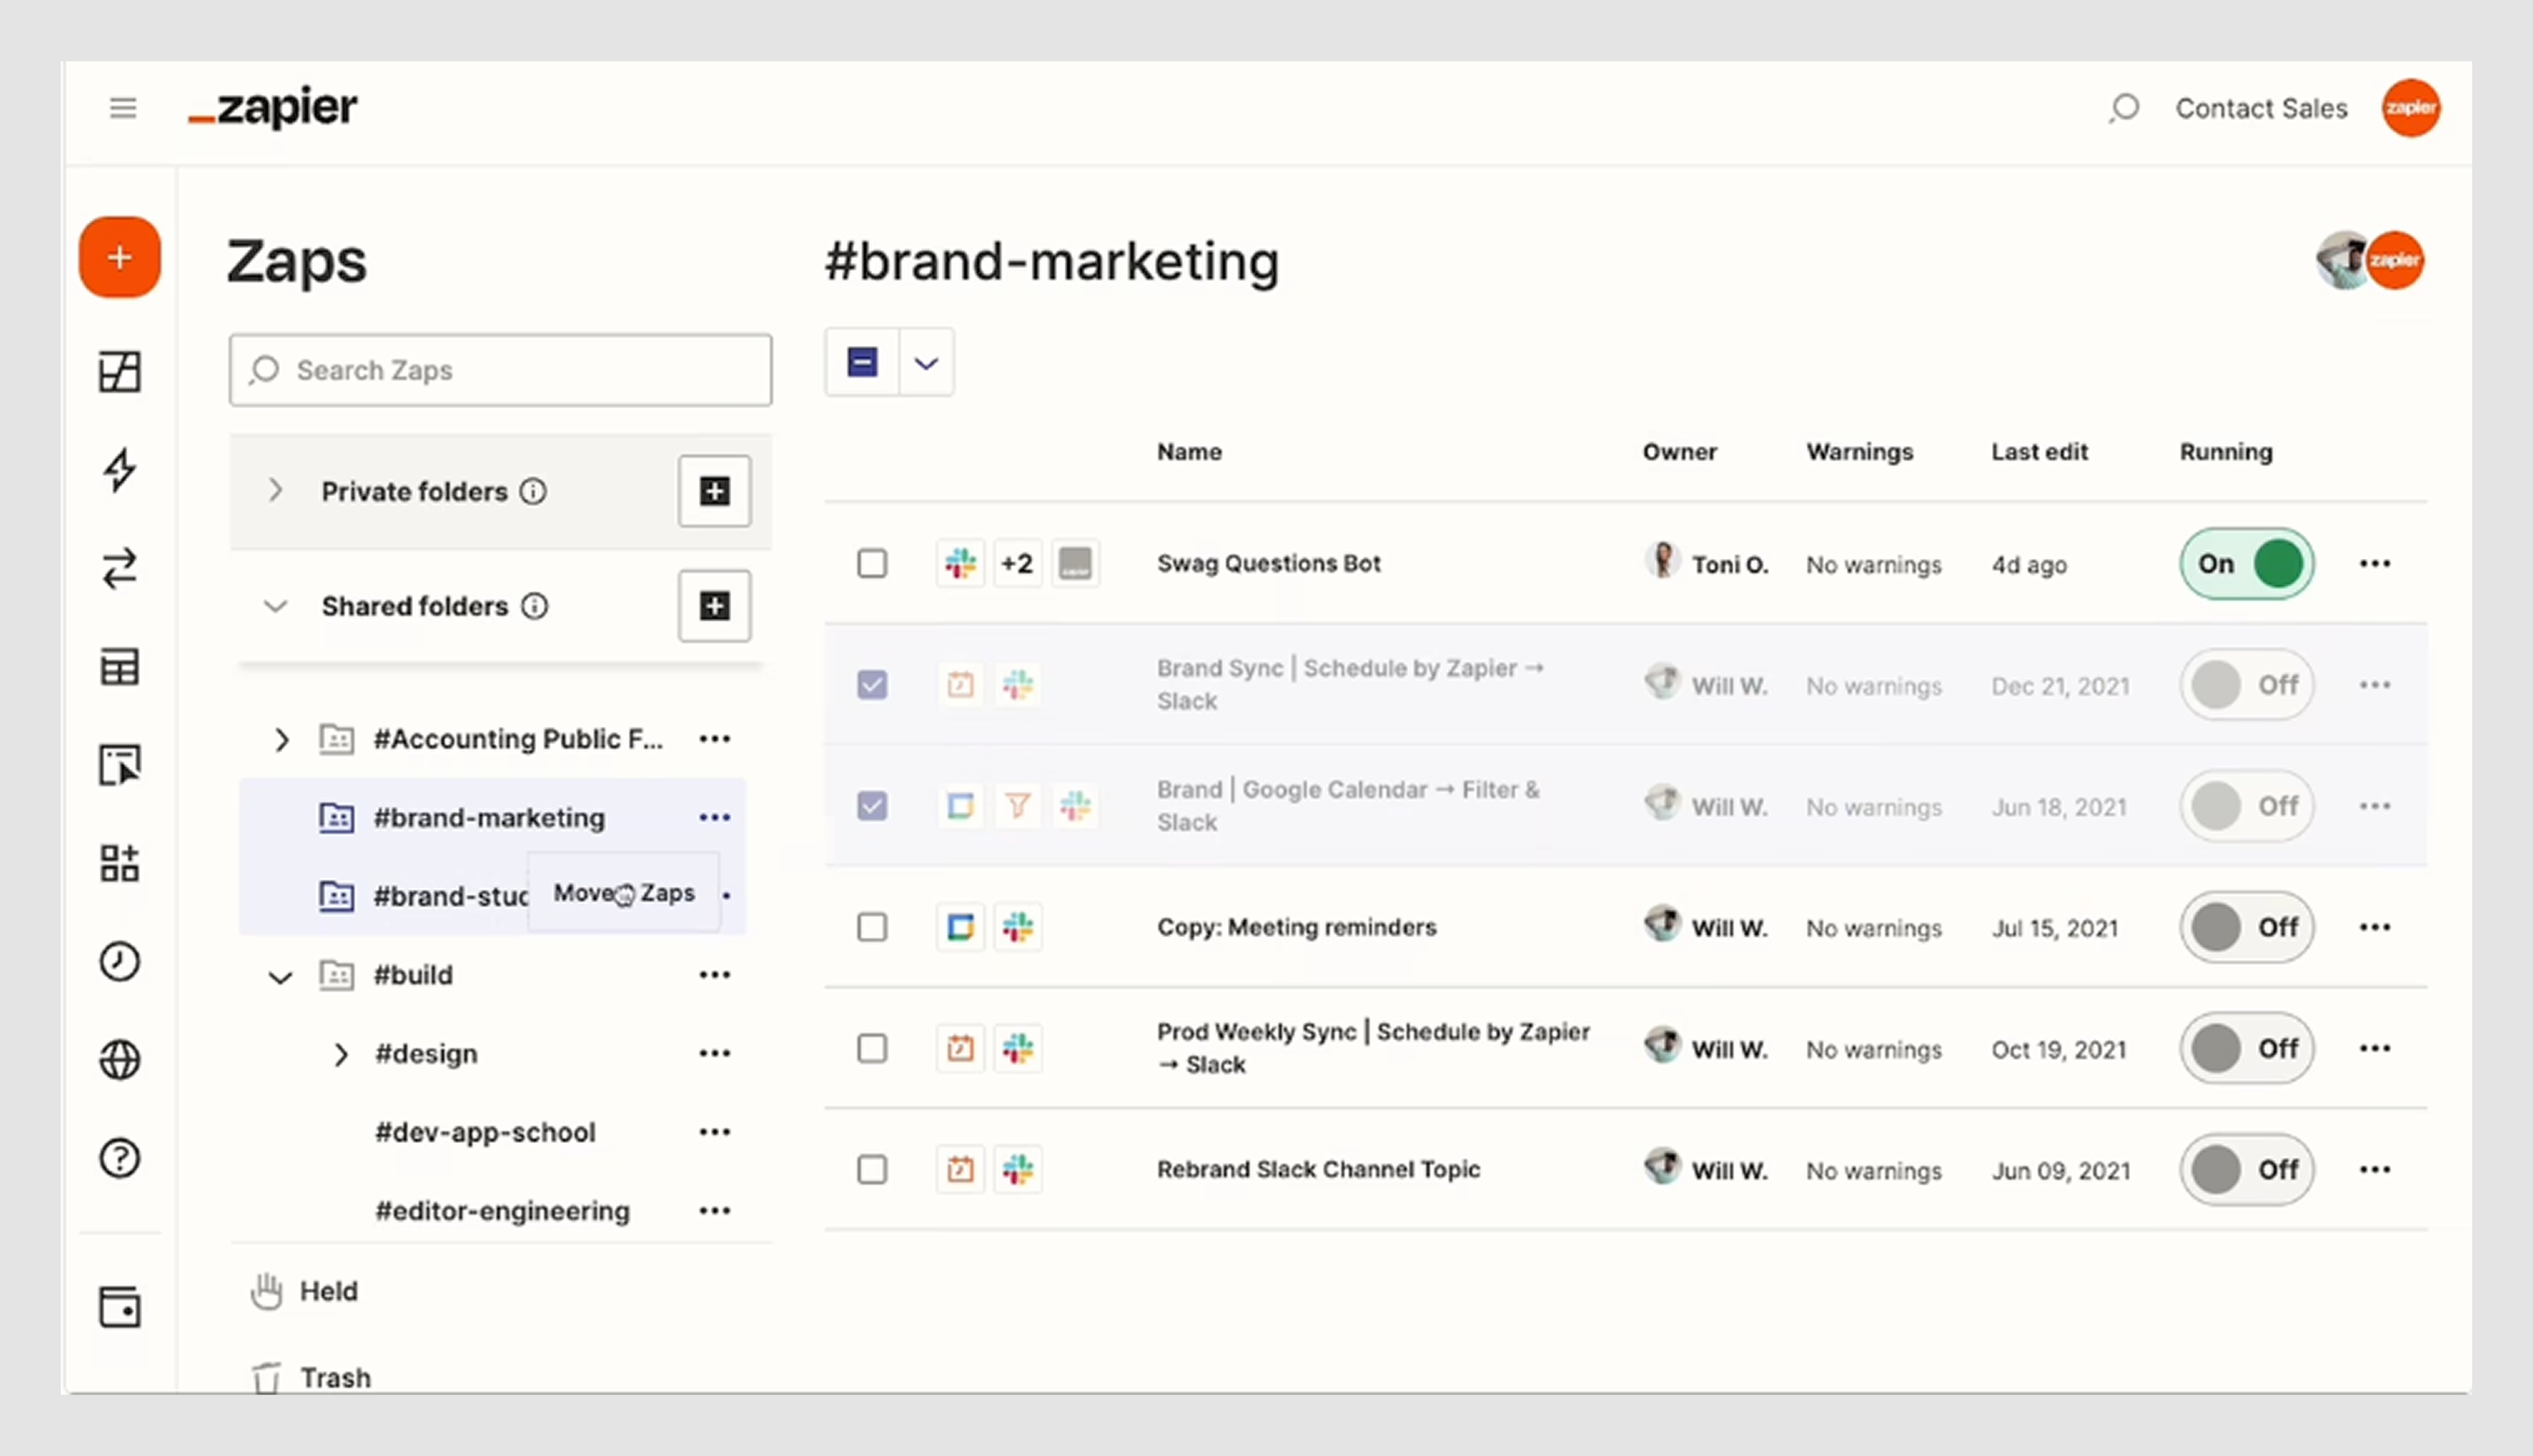Open Zaps via lightning bolt icon

coord(120,470)
